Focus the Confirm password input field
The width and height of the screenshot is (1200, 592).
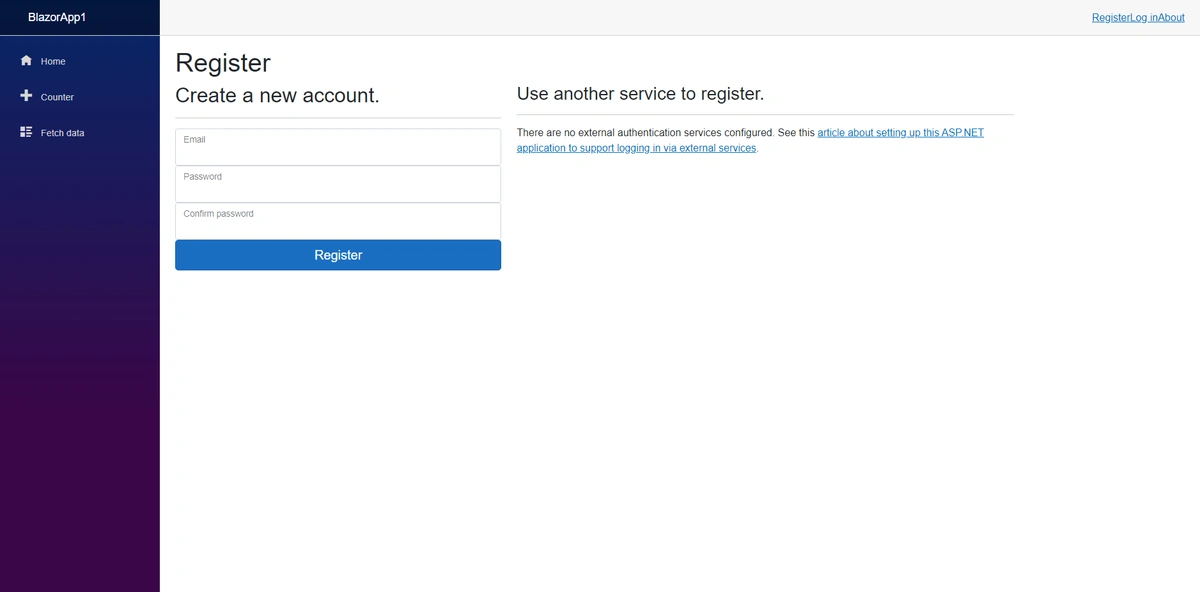(338, 221)
